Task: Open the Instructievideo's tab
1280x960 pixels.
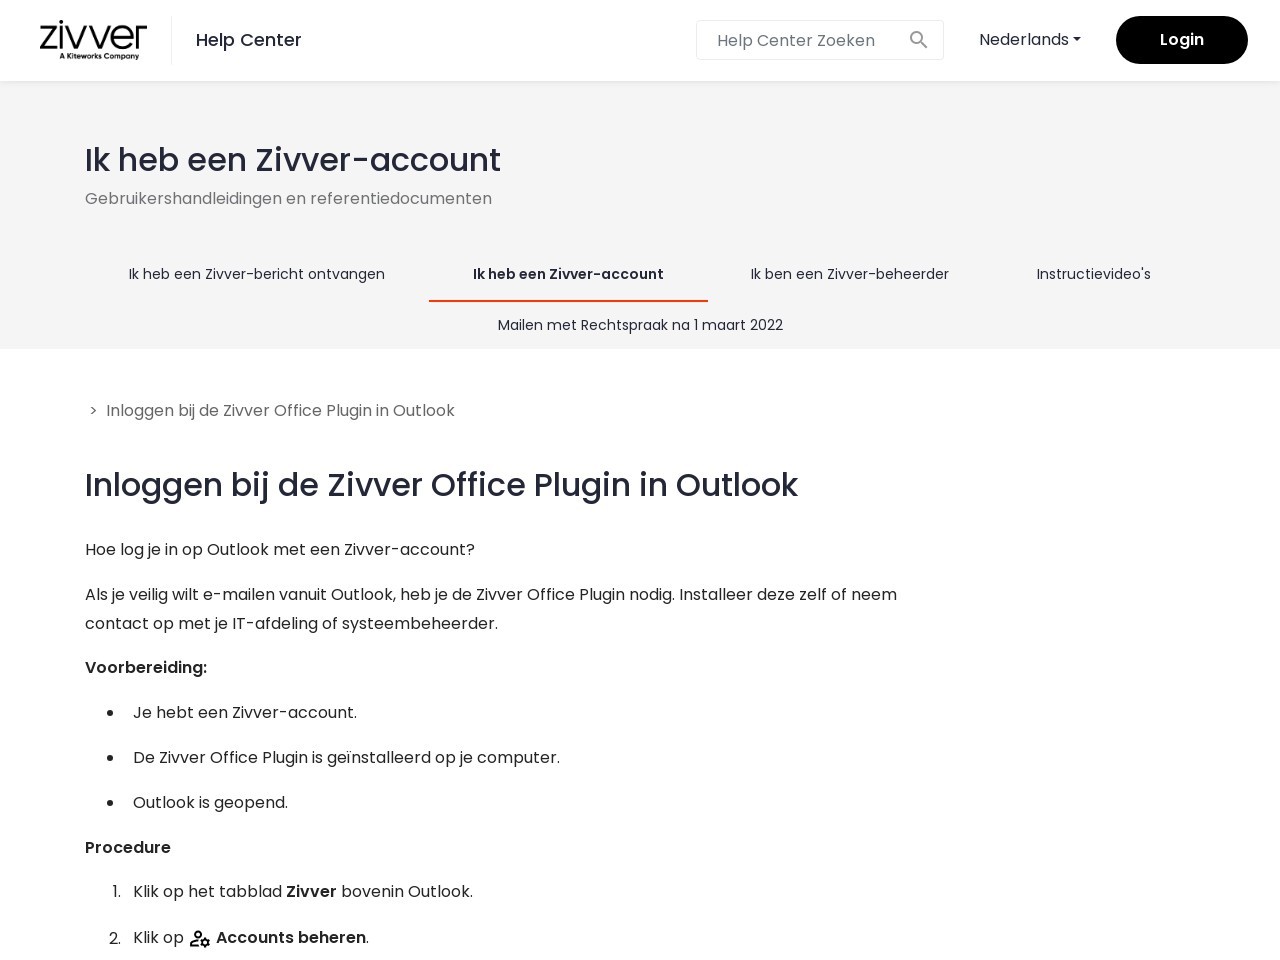Action: (x=1093, y=274)
